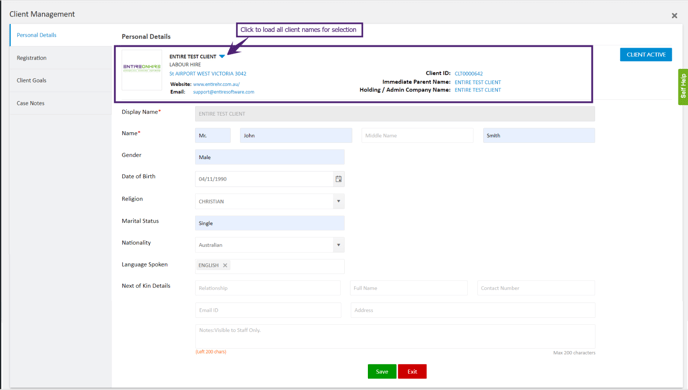Viewport: 688px width, 390px height.
Task: Expand the Religion dropdown arrow
Action: [x=338, y=201]
